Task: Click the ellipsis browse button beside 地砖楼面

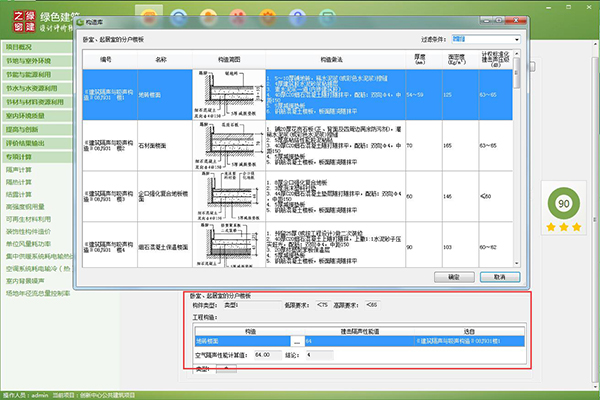Action: tap(296, 342)
